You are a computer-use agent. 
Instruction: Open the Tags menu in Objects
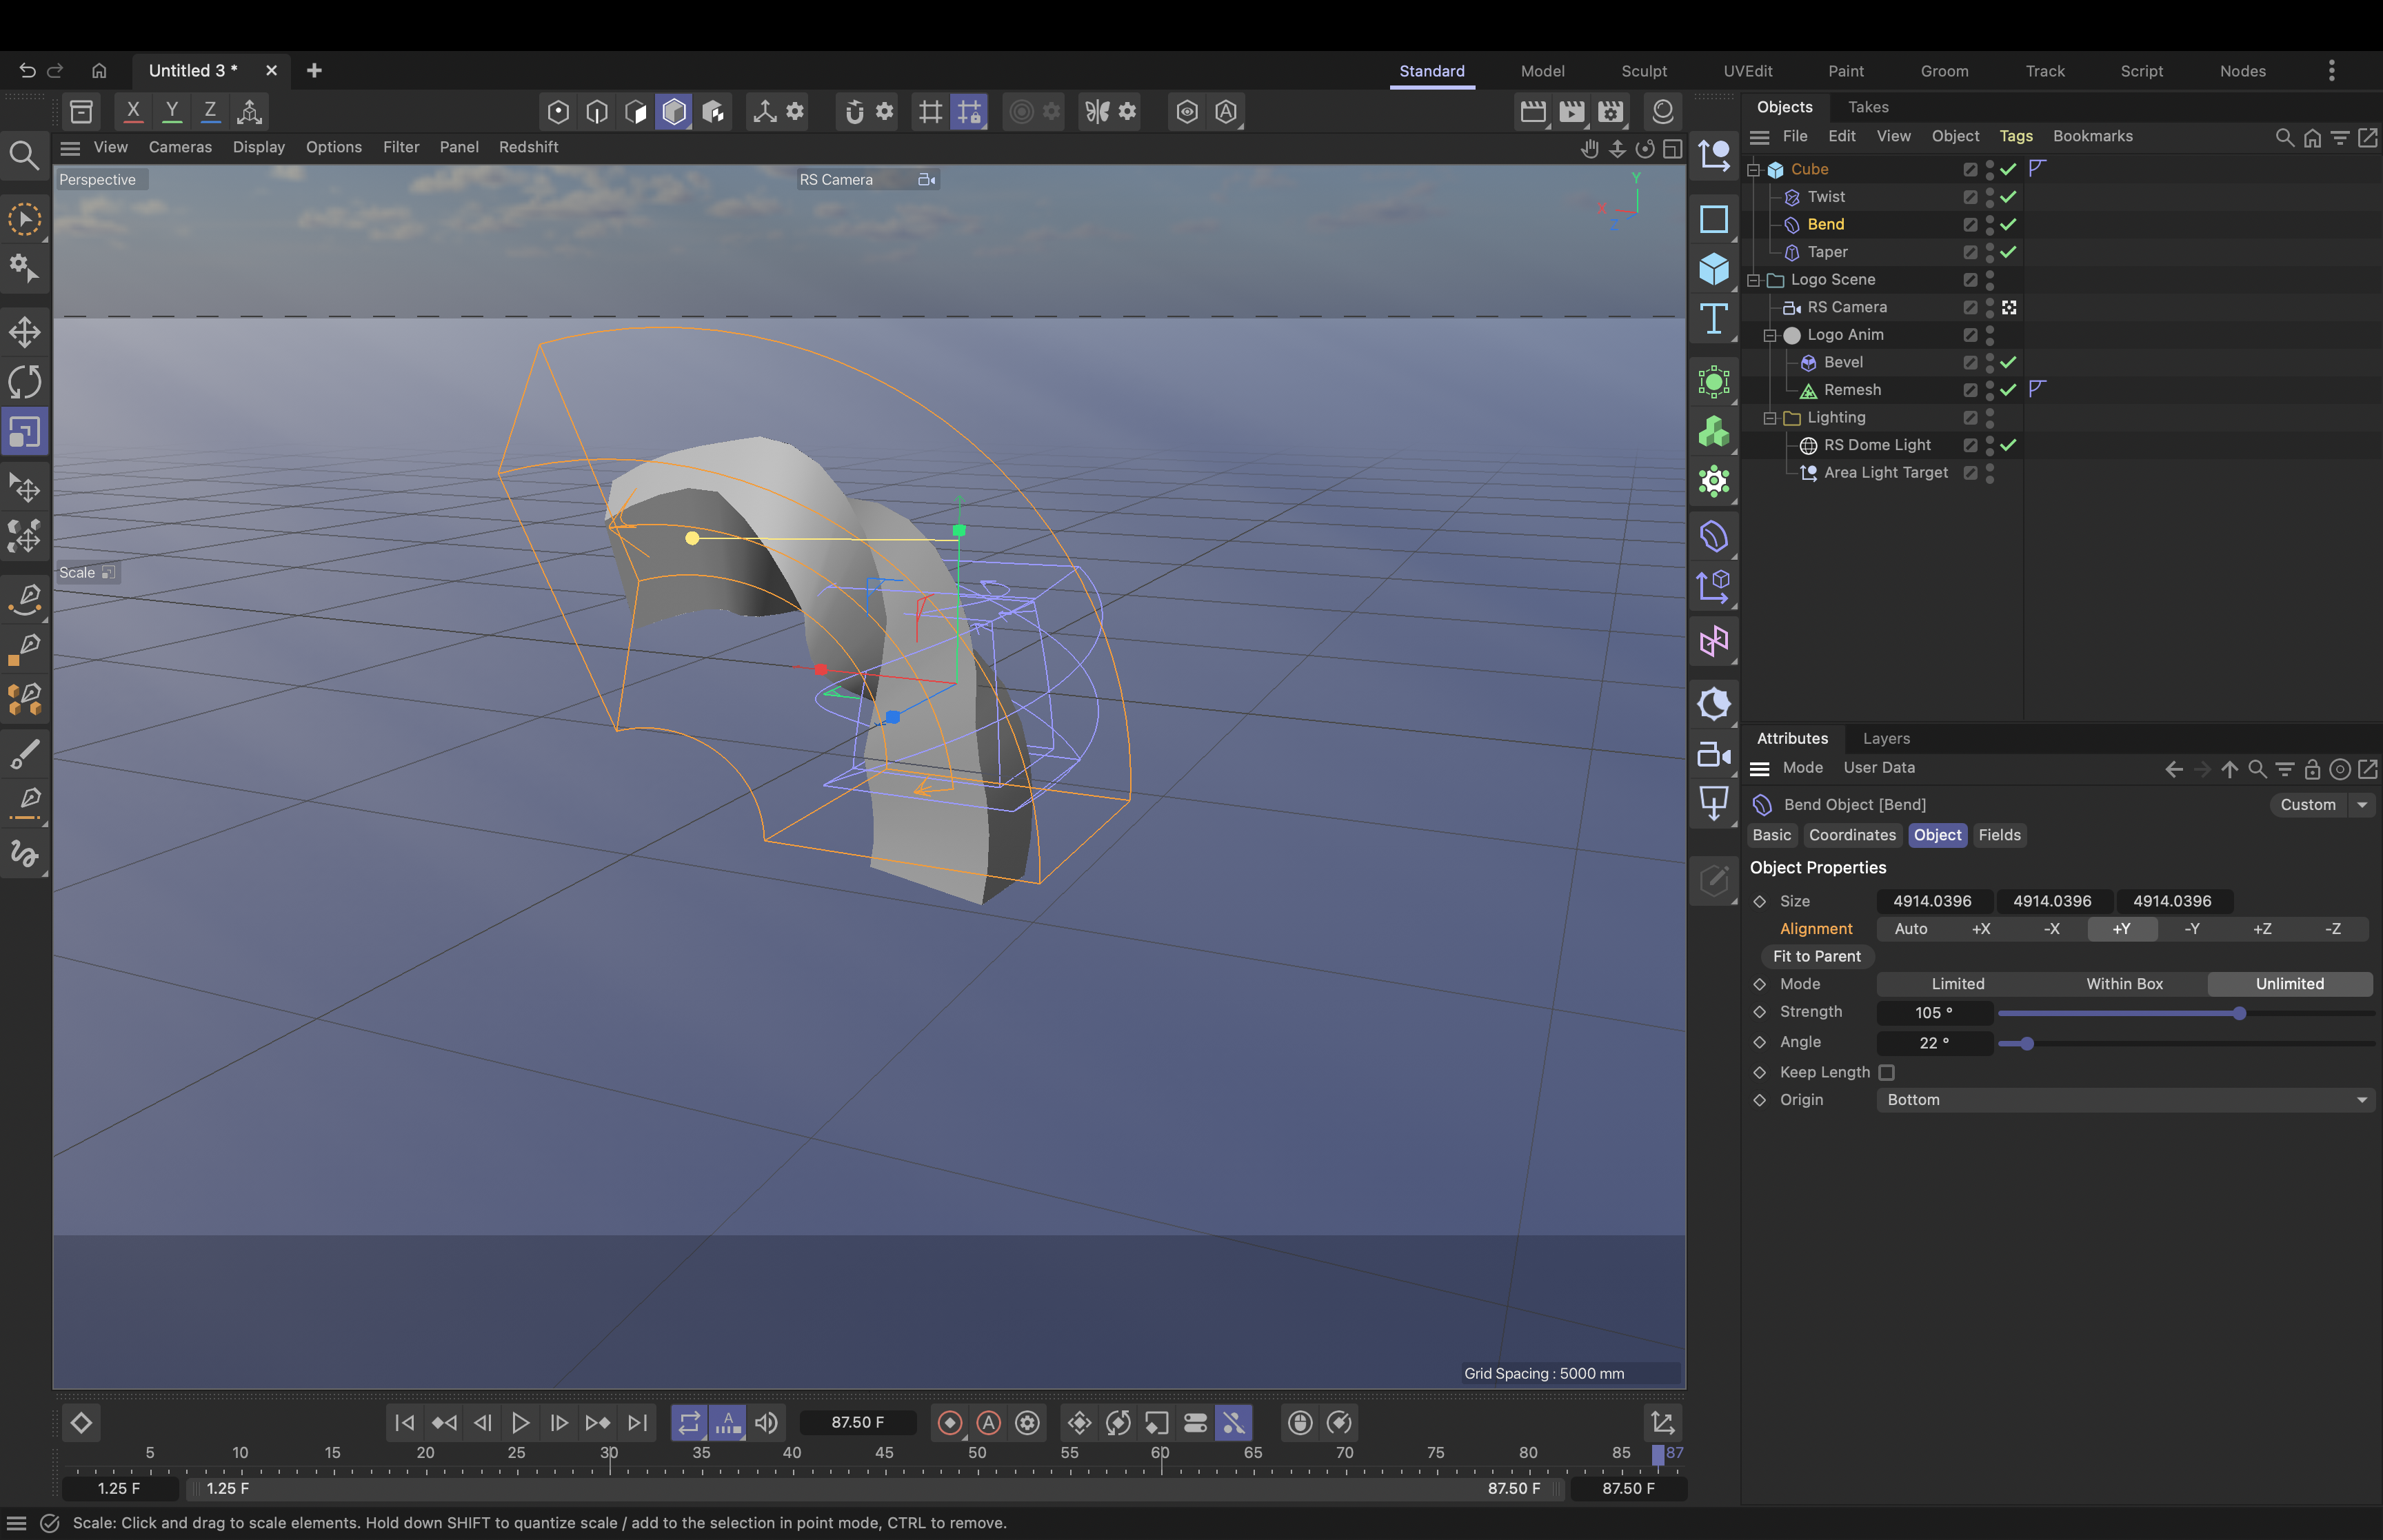point(2015,136)
